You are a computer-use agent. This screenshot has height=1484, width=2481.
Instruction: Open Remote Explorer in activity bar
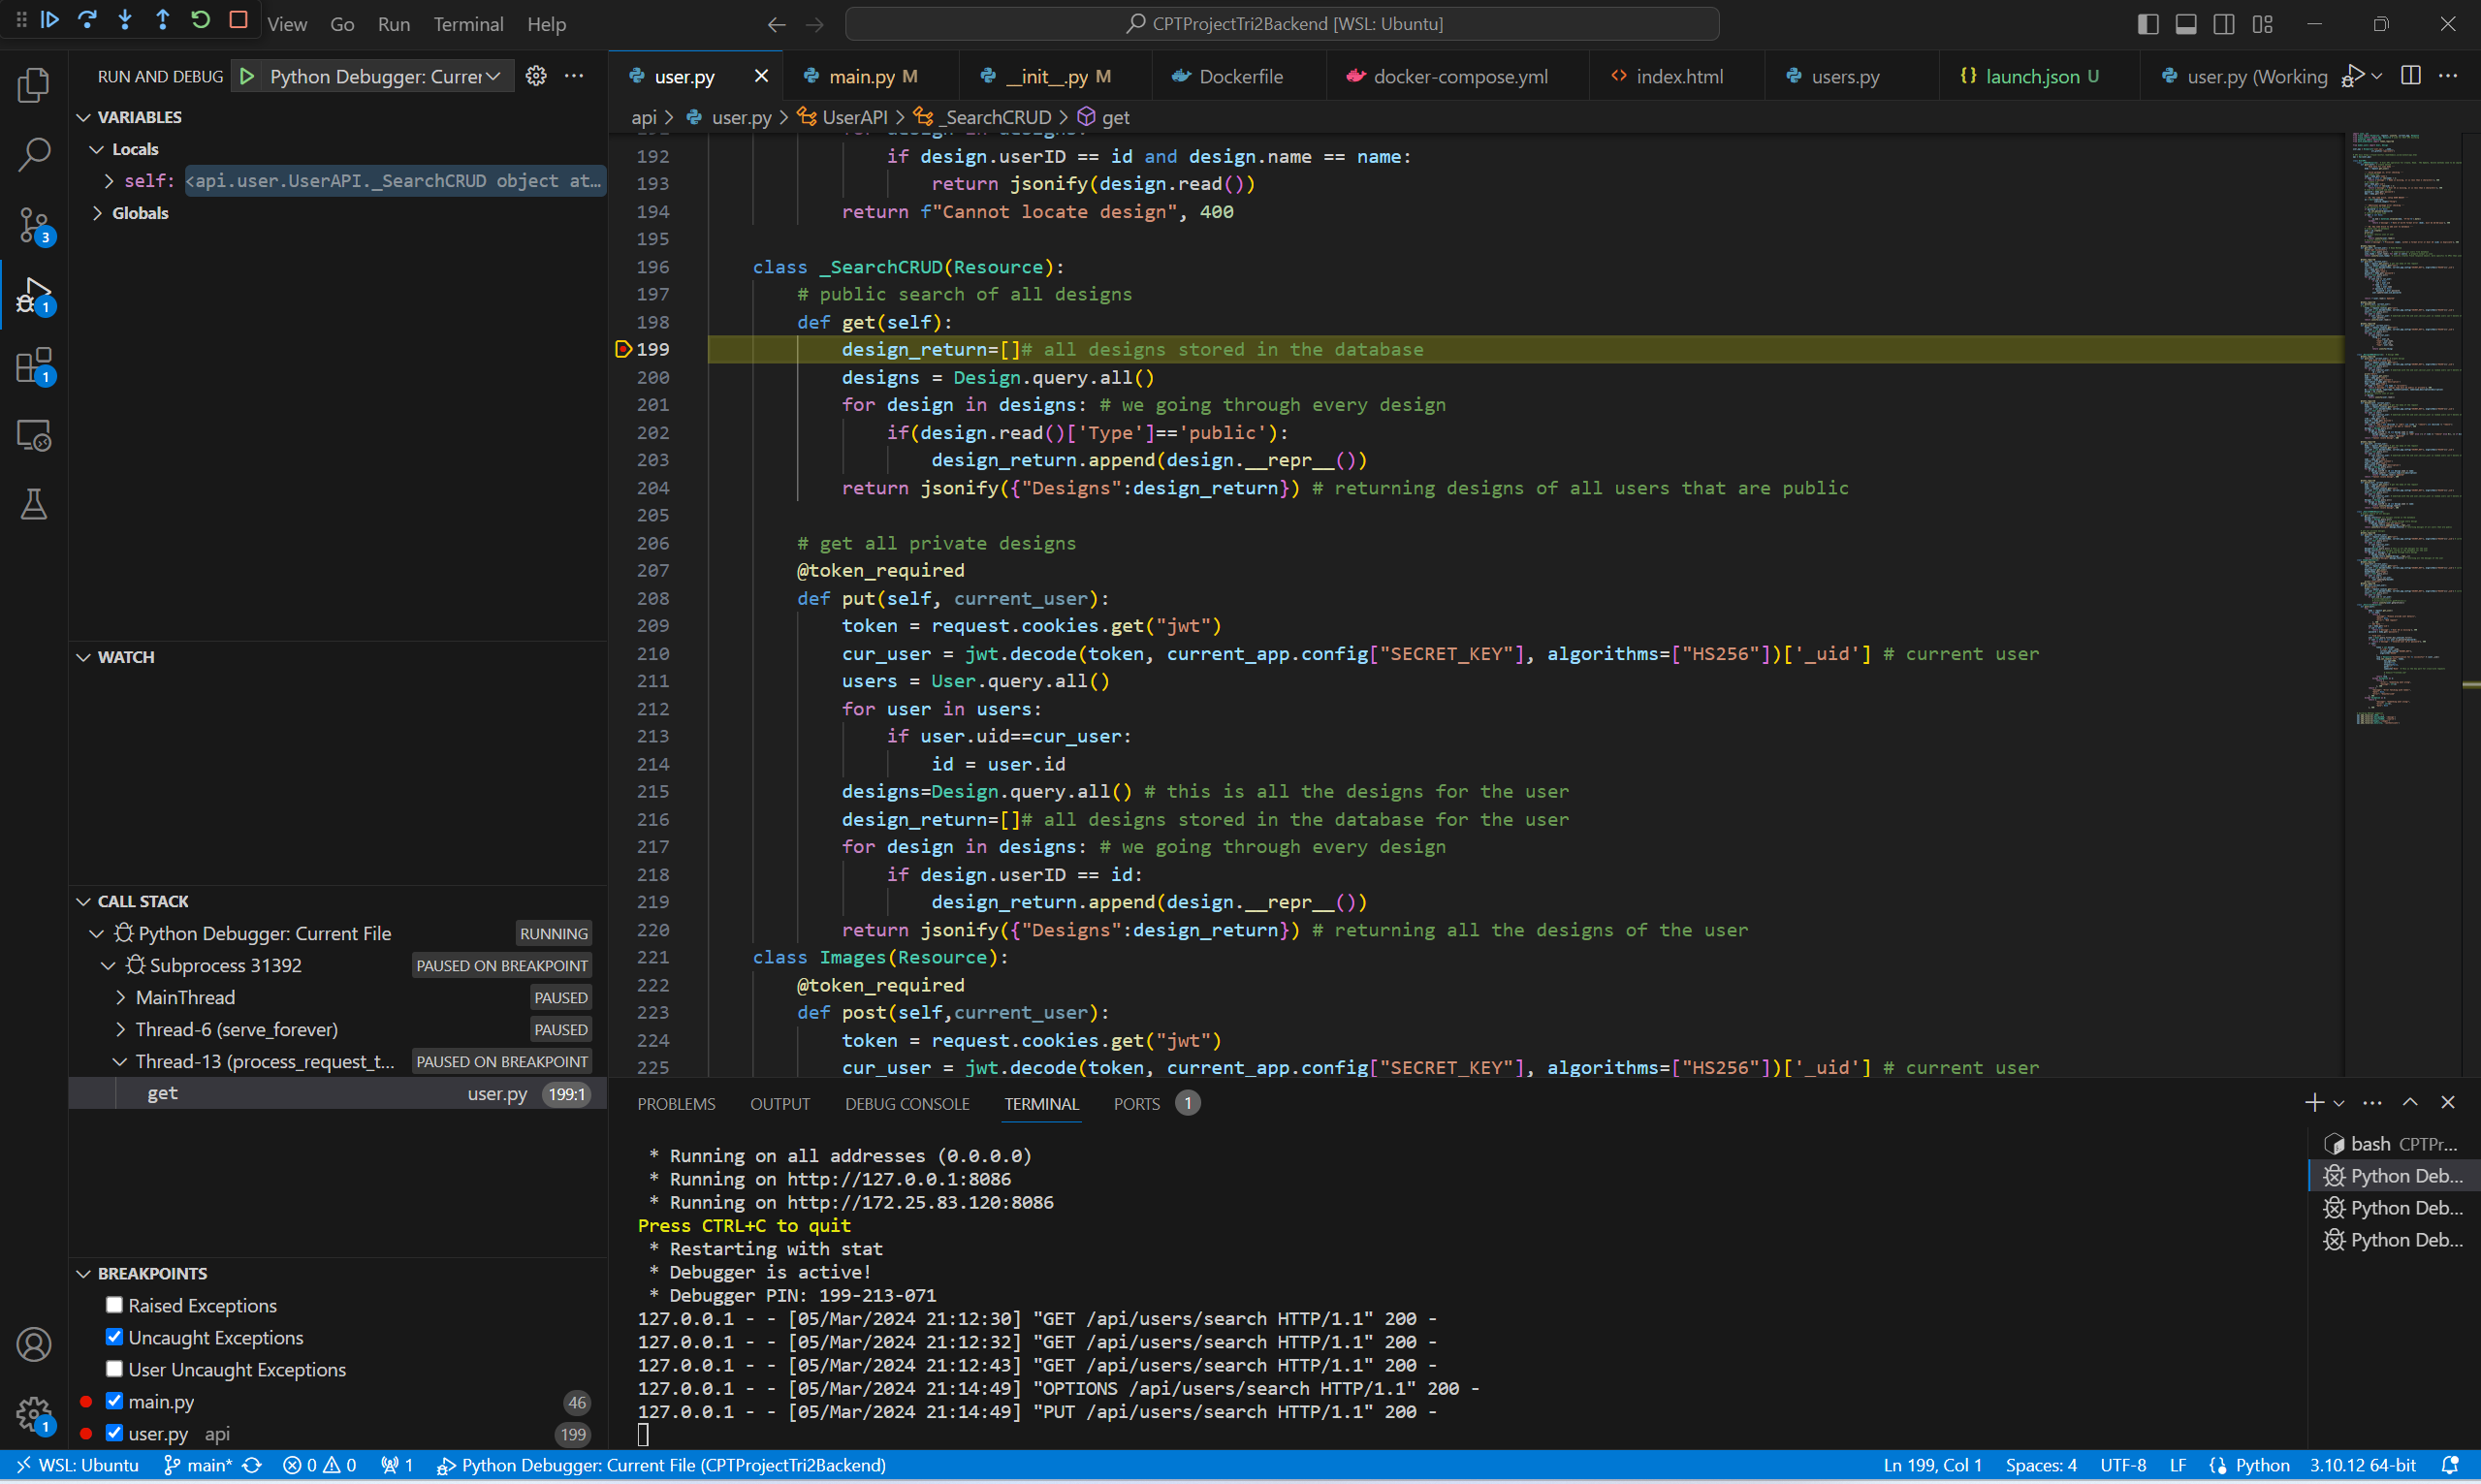tap(34, 435)
